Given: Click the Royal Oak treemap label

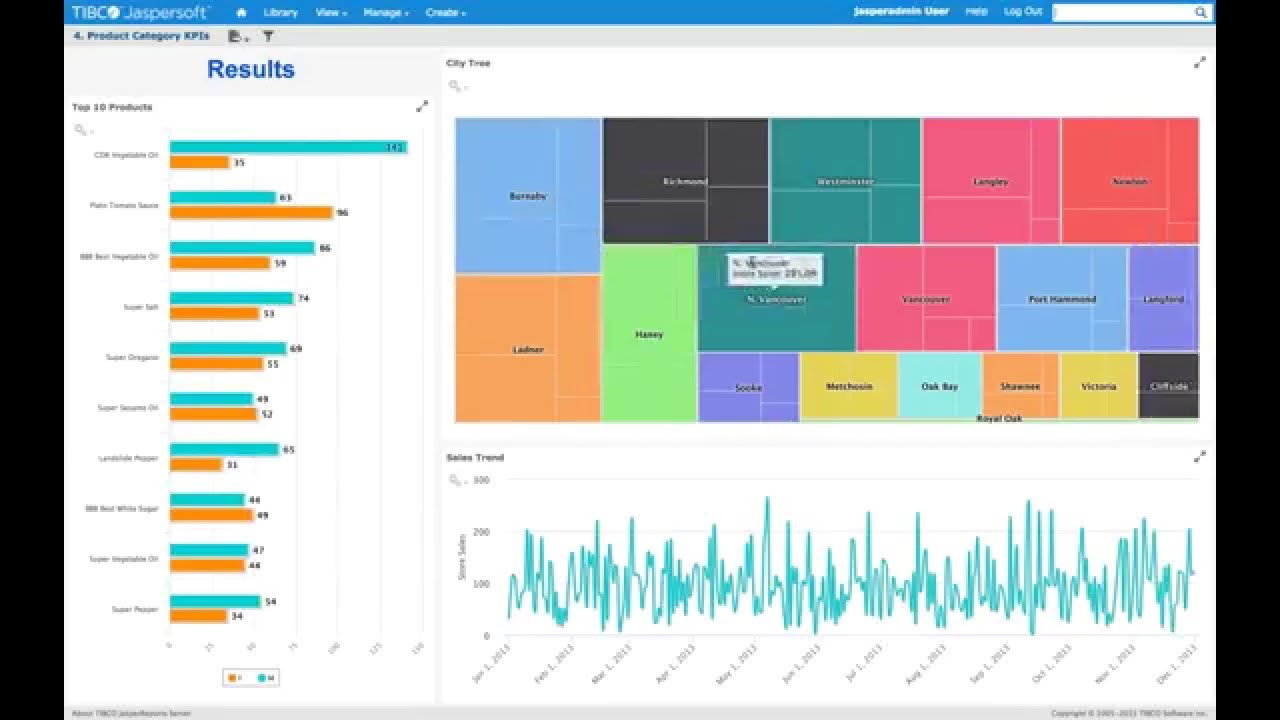Looking at the screenshot, I should point(999,418).
